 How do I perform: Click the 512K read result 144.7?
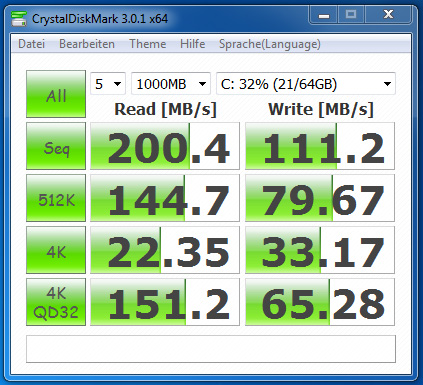[165, 198]
